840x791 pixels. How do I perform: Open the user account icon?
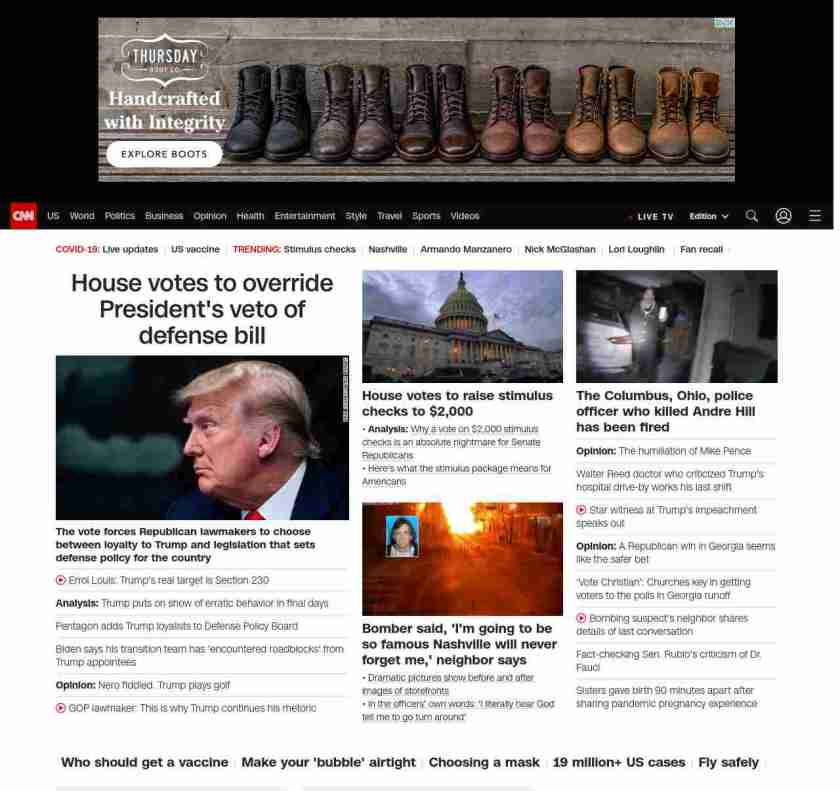pyautogui.click(x=783, y=216)
